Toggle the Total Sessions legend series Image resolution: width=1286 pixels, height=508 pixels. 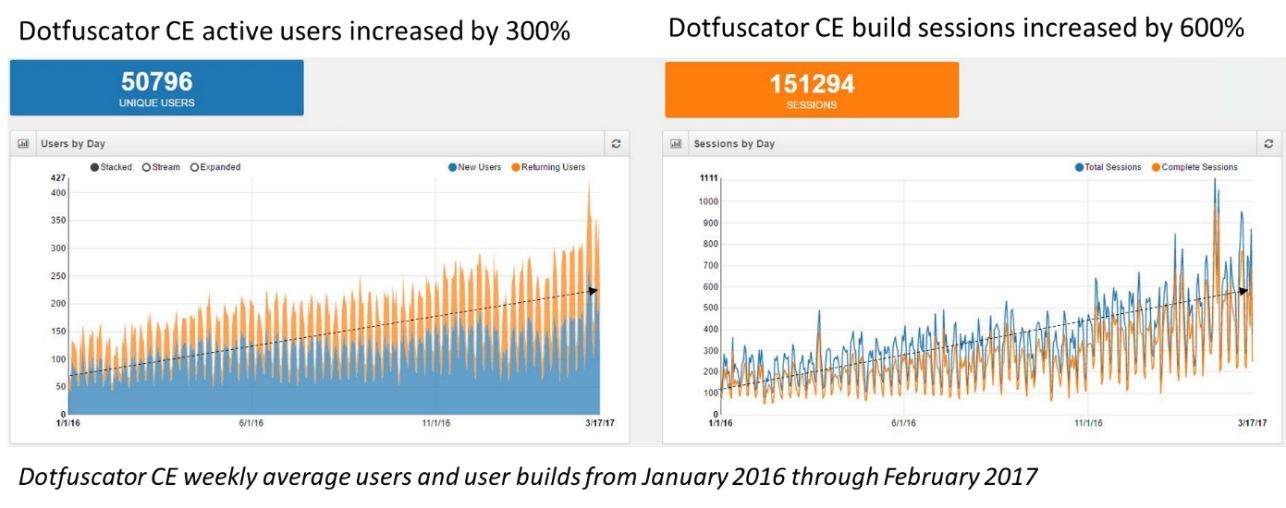click(x=1108, y=167)
